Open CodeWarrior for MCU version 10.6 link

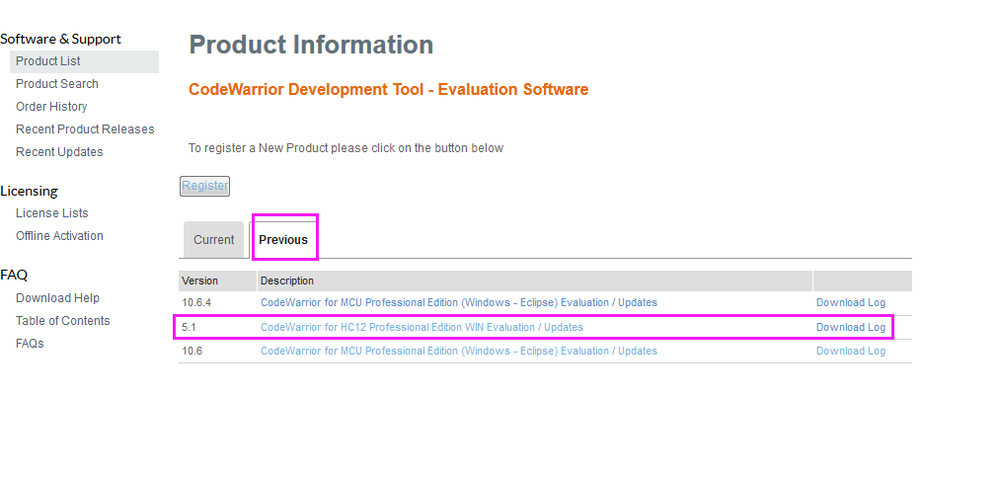[x=459, y=351]
